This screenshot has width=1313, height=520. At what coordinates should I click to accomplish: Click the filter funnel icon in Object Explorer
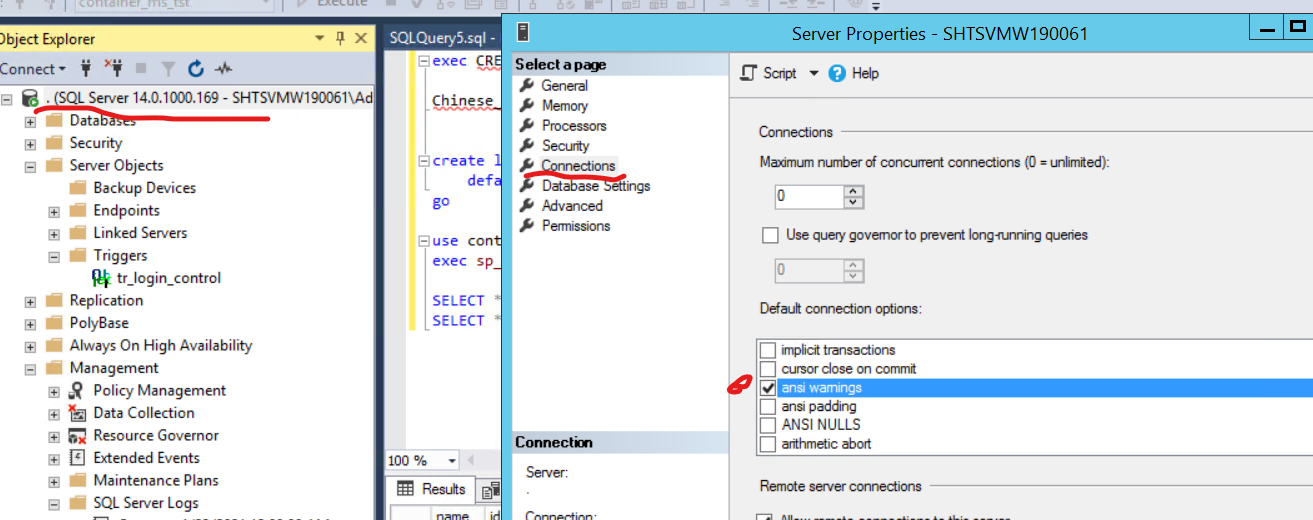tap(169, 69)
